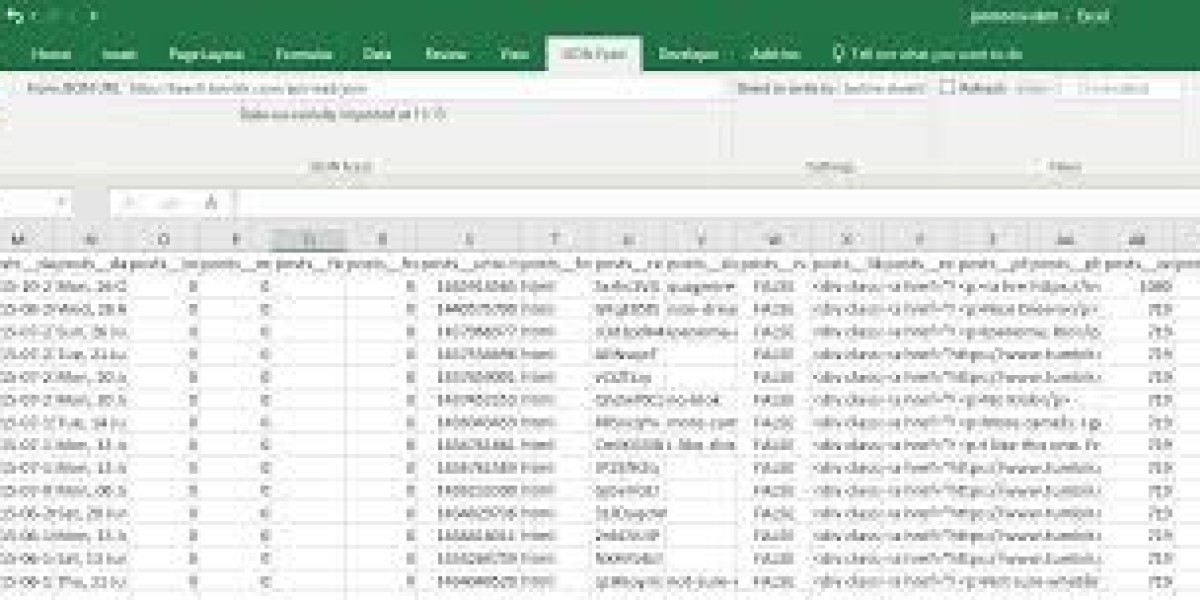The height and width of the screenshot is (600, 1200).
Task: Switch to the Page Layout tab
Action: (205, 54)
